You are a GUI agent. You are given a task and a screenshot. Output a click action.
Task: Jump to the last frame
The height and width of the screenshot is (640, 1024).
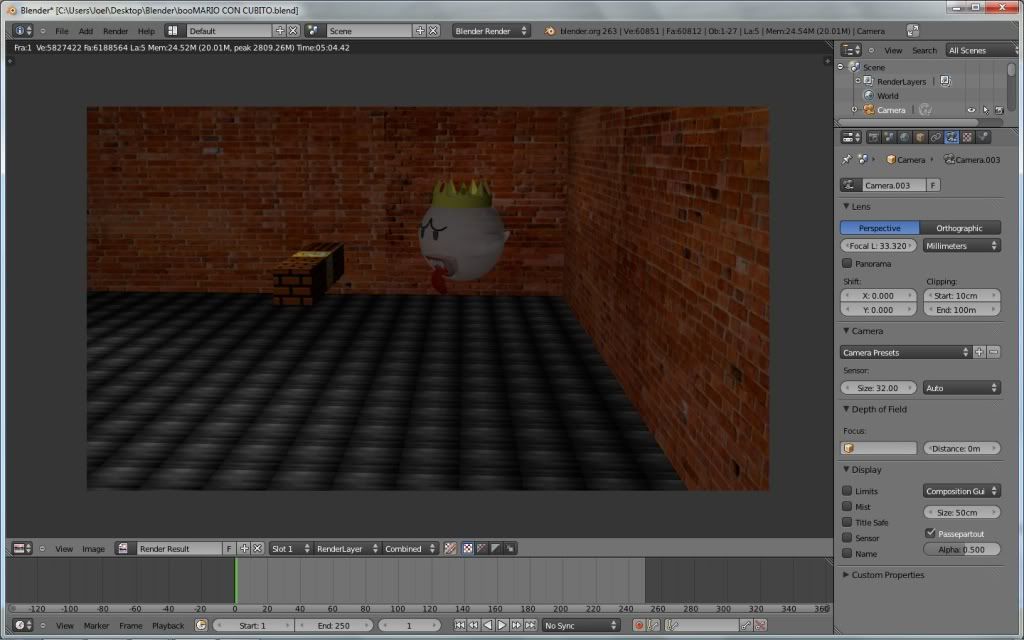click(x=530, y=626)
